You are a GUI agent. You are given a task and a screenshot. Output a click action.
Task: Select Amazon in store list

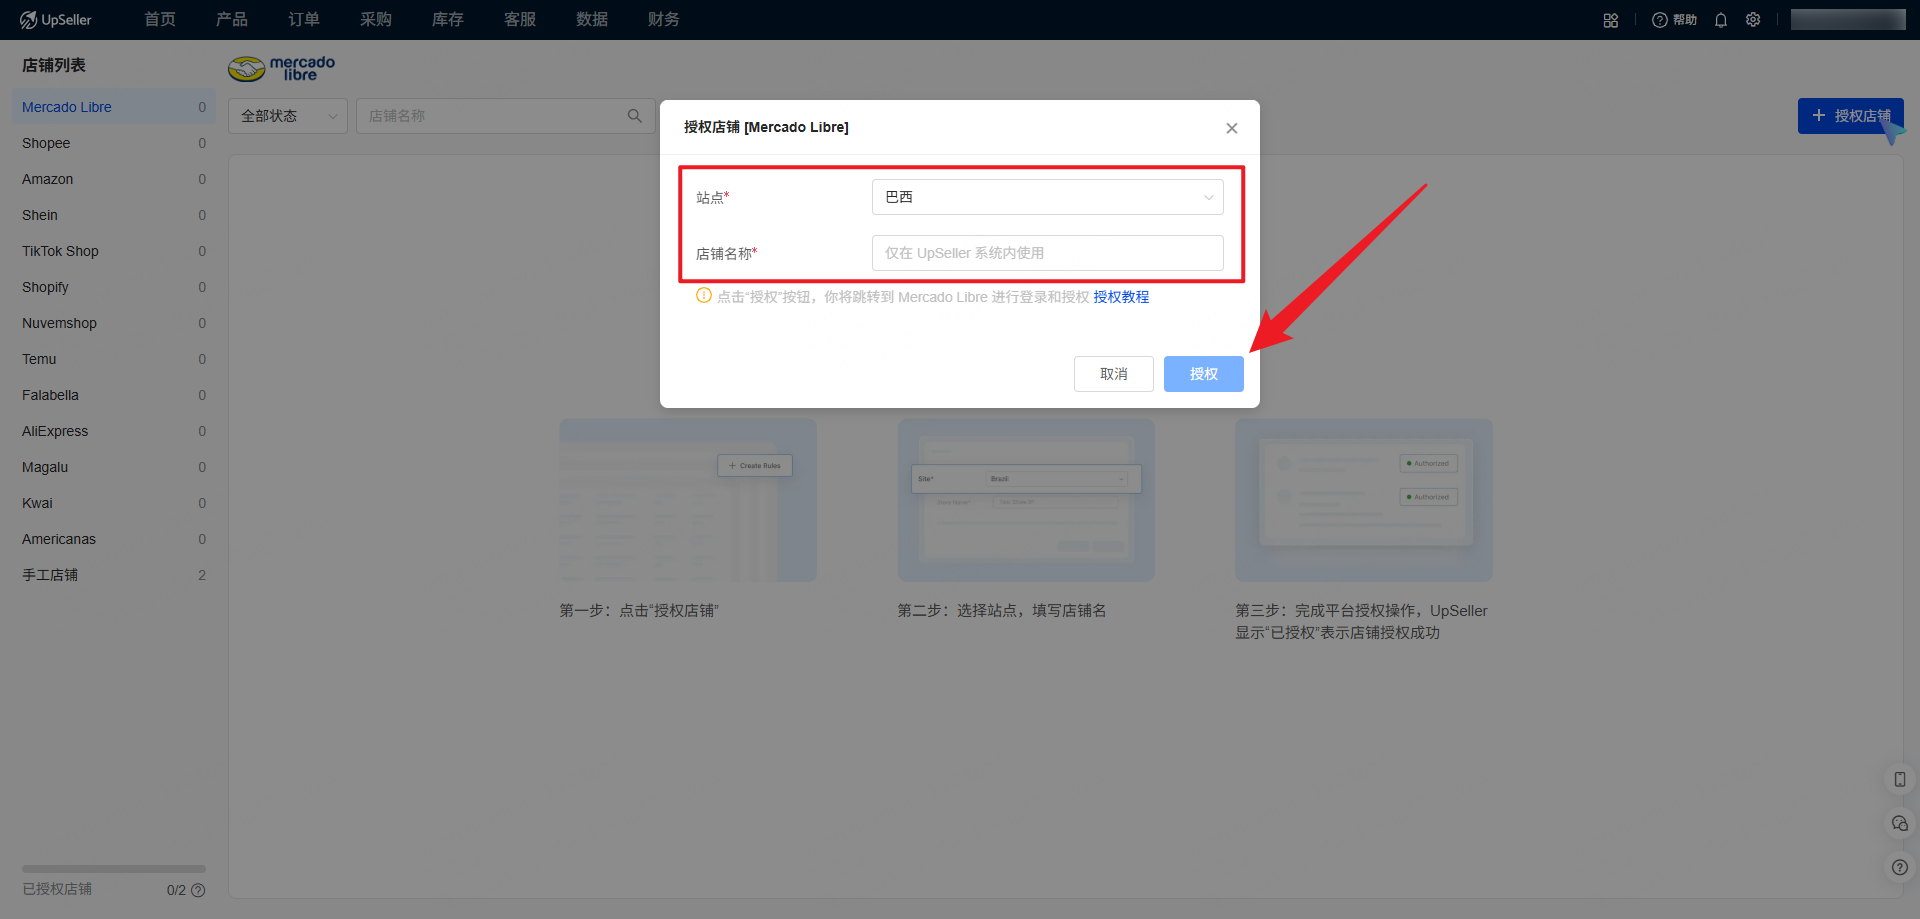coord(114,179)
